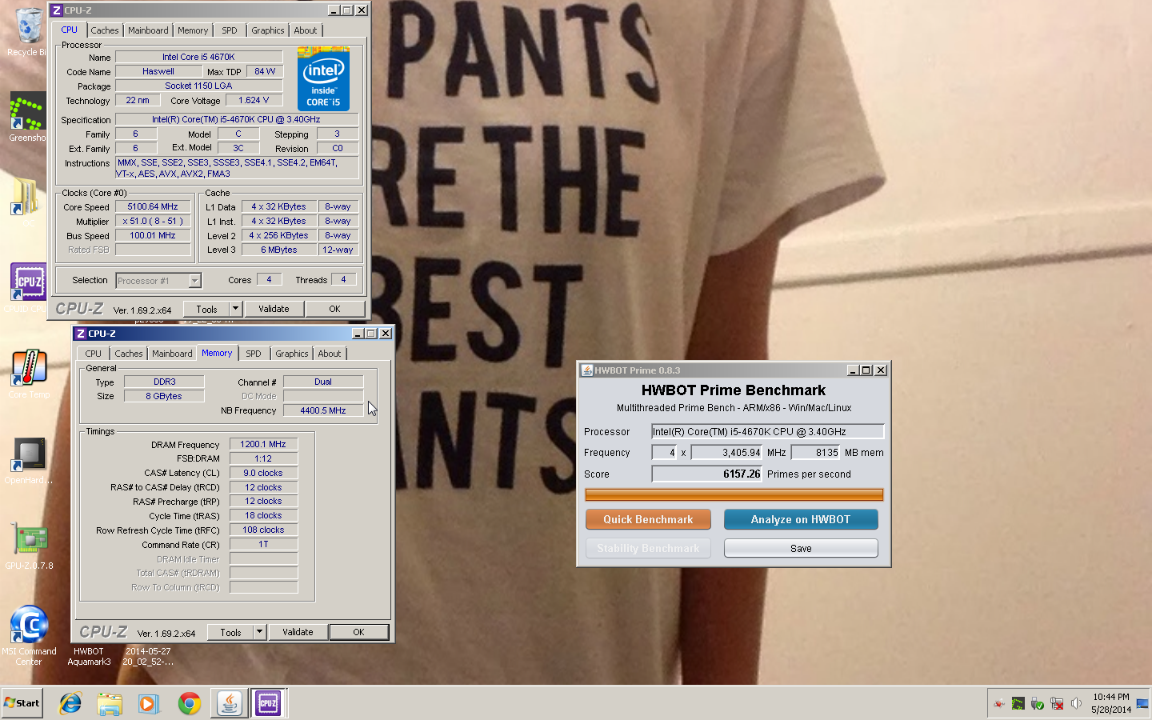Click the red molecule tray icon
The image size is (1152, 720).
[998, 704]
